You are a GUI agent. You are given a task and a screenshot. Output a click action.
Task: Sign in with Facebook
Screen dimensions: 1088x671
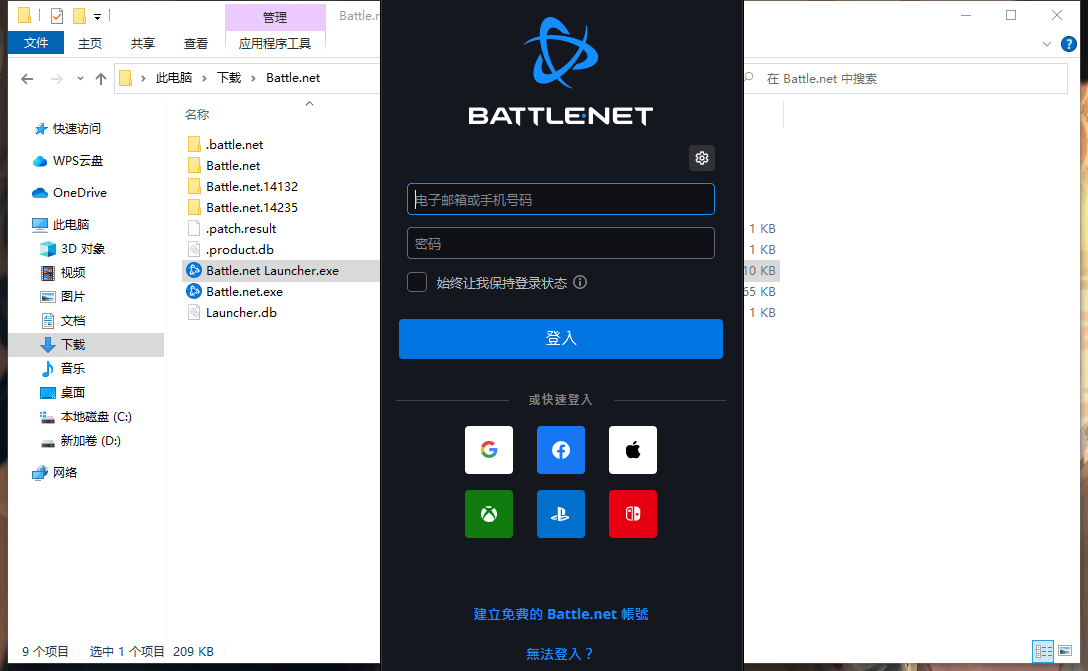coord(561,450)
